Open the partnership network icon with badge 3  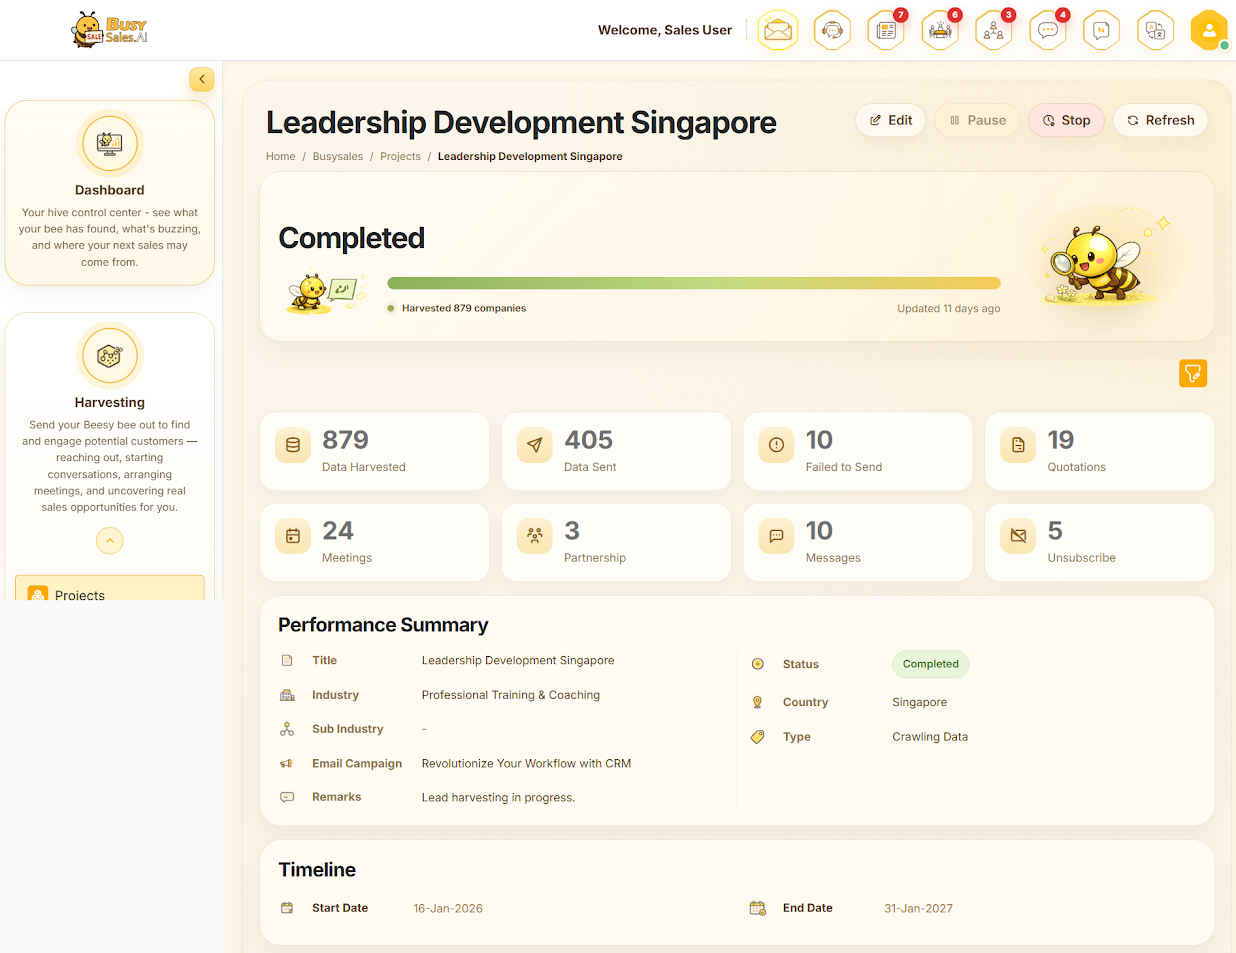[994, 30]
